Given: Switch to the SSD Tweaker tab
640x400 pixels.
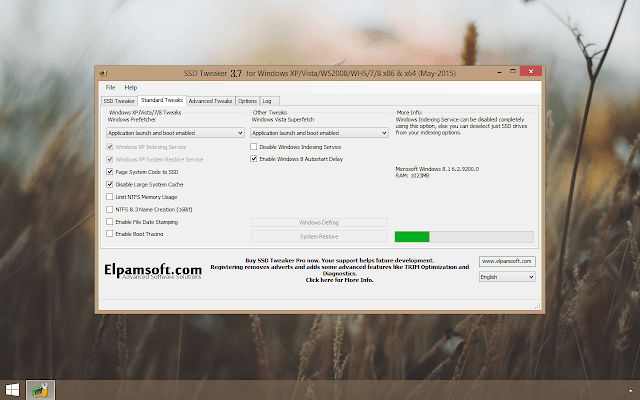Looking at the screenshot, I should pyautogui.click(x=119, y=101).
